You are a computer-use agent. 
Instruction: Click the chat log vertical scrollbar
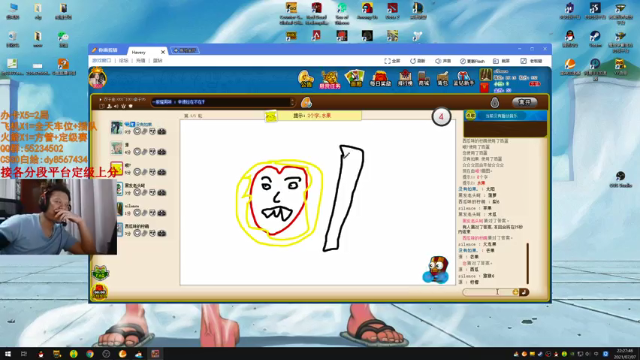coord(528,264)
